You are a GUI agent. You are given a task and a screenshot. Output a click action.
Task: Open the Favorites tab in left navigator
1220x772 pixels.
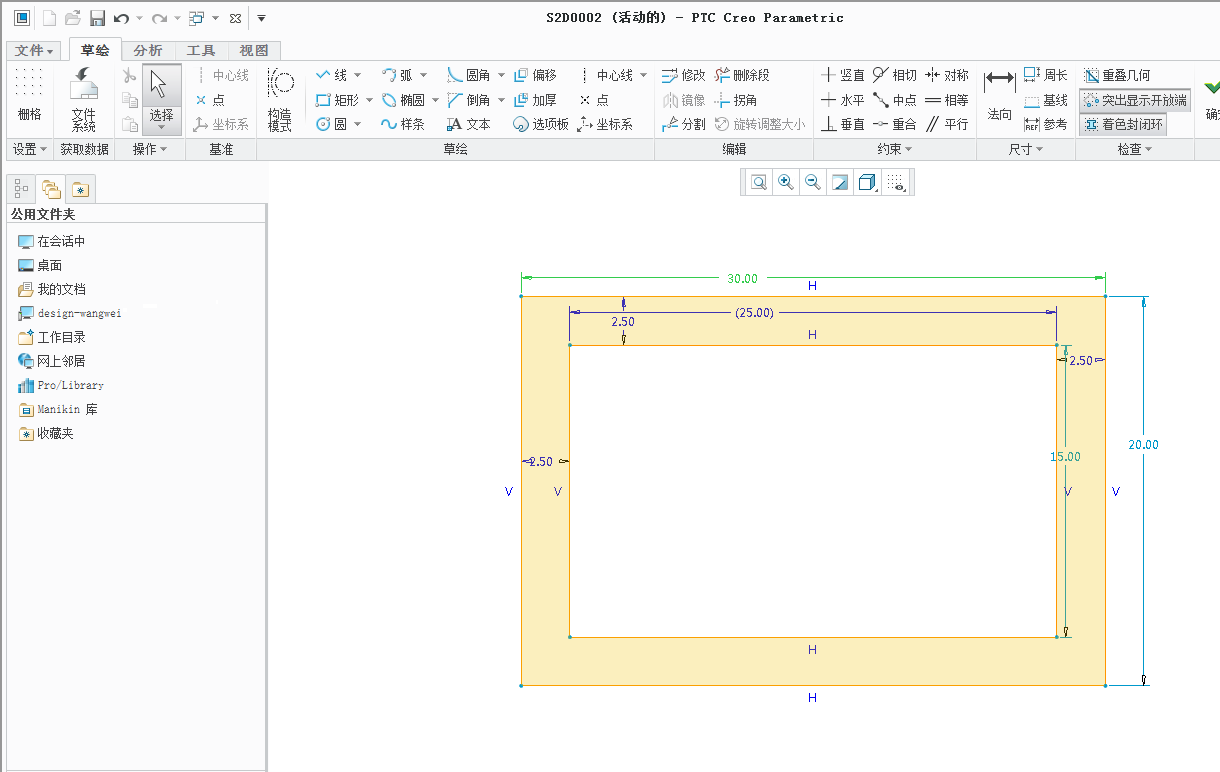click(80, 189)
